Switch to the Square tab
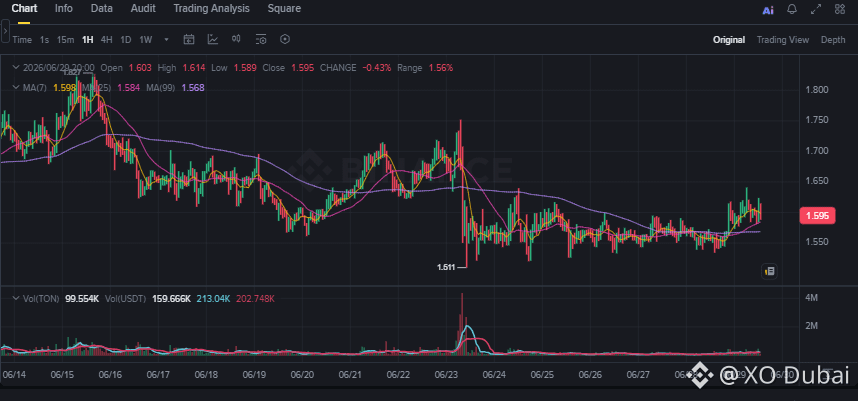 (284, 9)
